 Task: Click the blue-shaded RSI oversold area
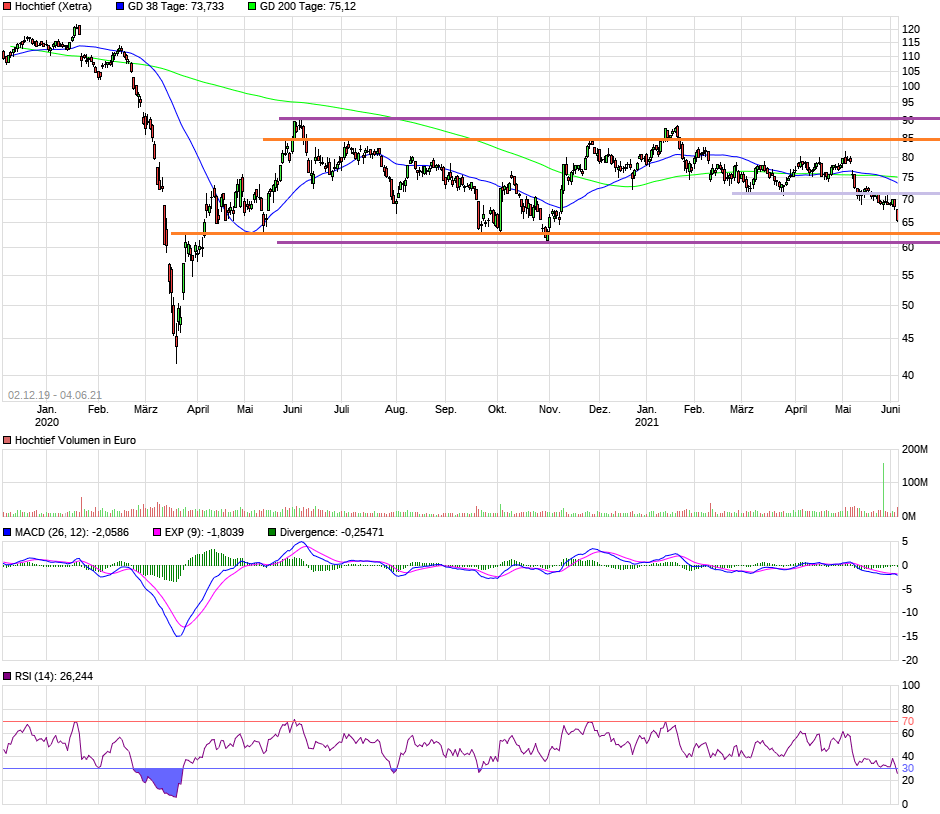(x=162, y=781)
